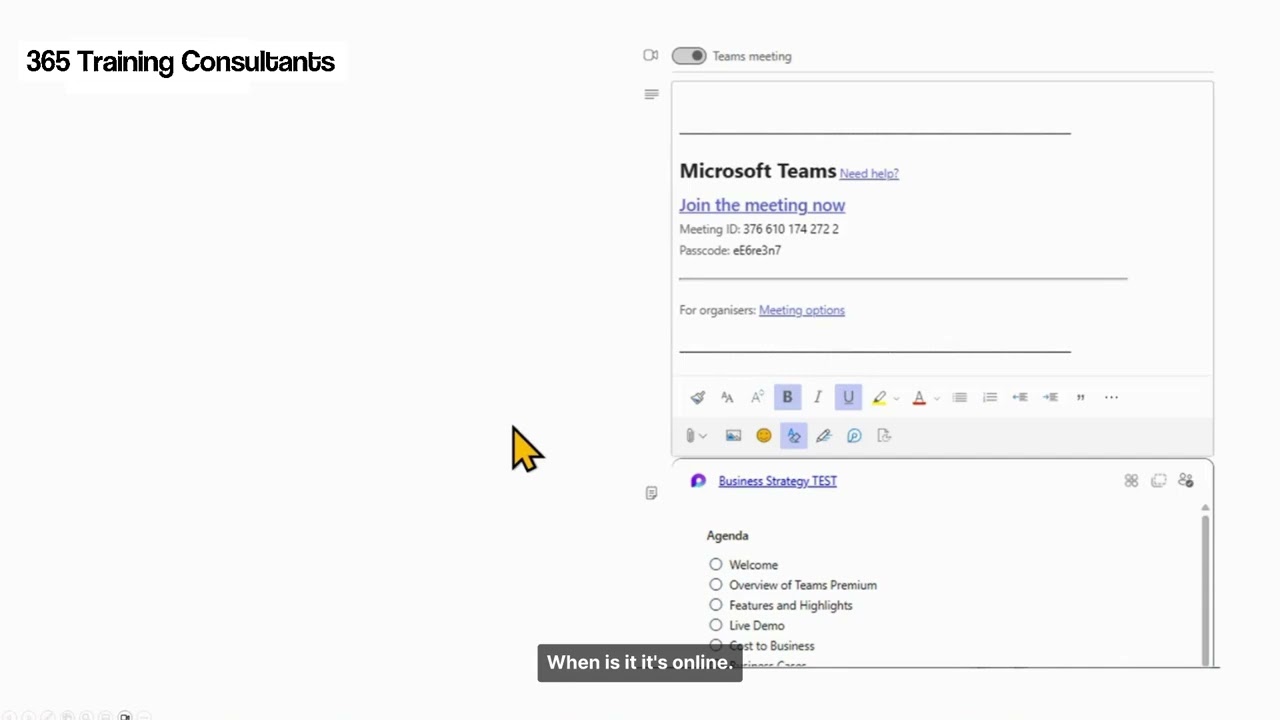Check off Overview of Teams Premium item
Viewport: 1280px width, 720px height.
tap(716, 584)
